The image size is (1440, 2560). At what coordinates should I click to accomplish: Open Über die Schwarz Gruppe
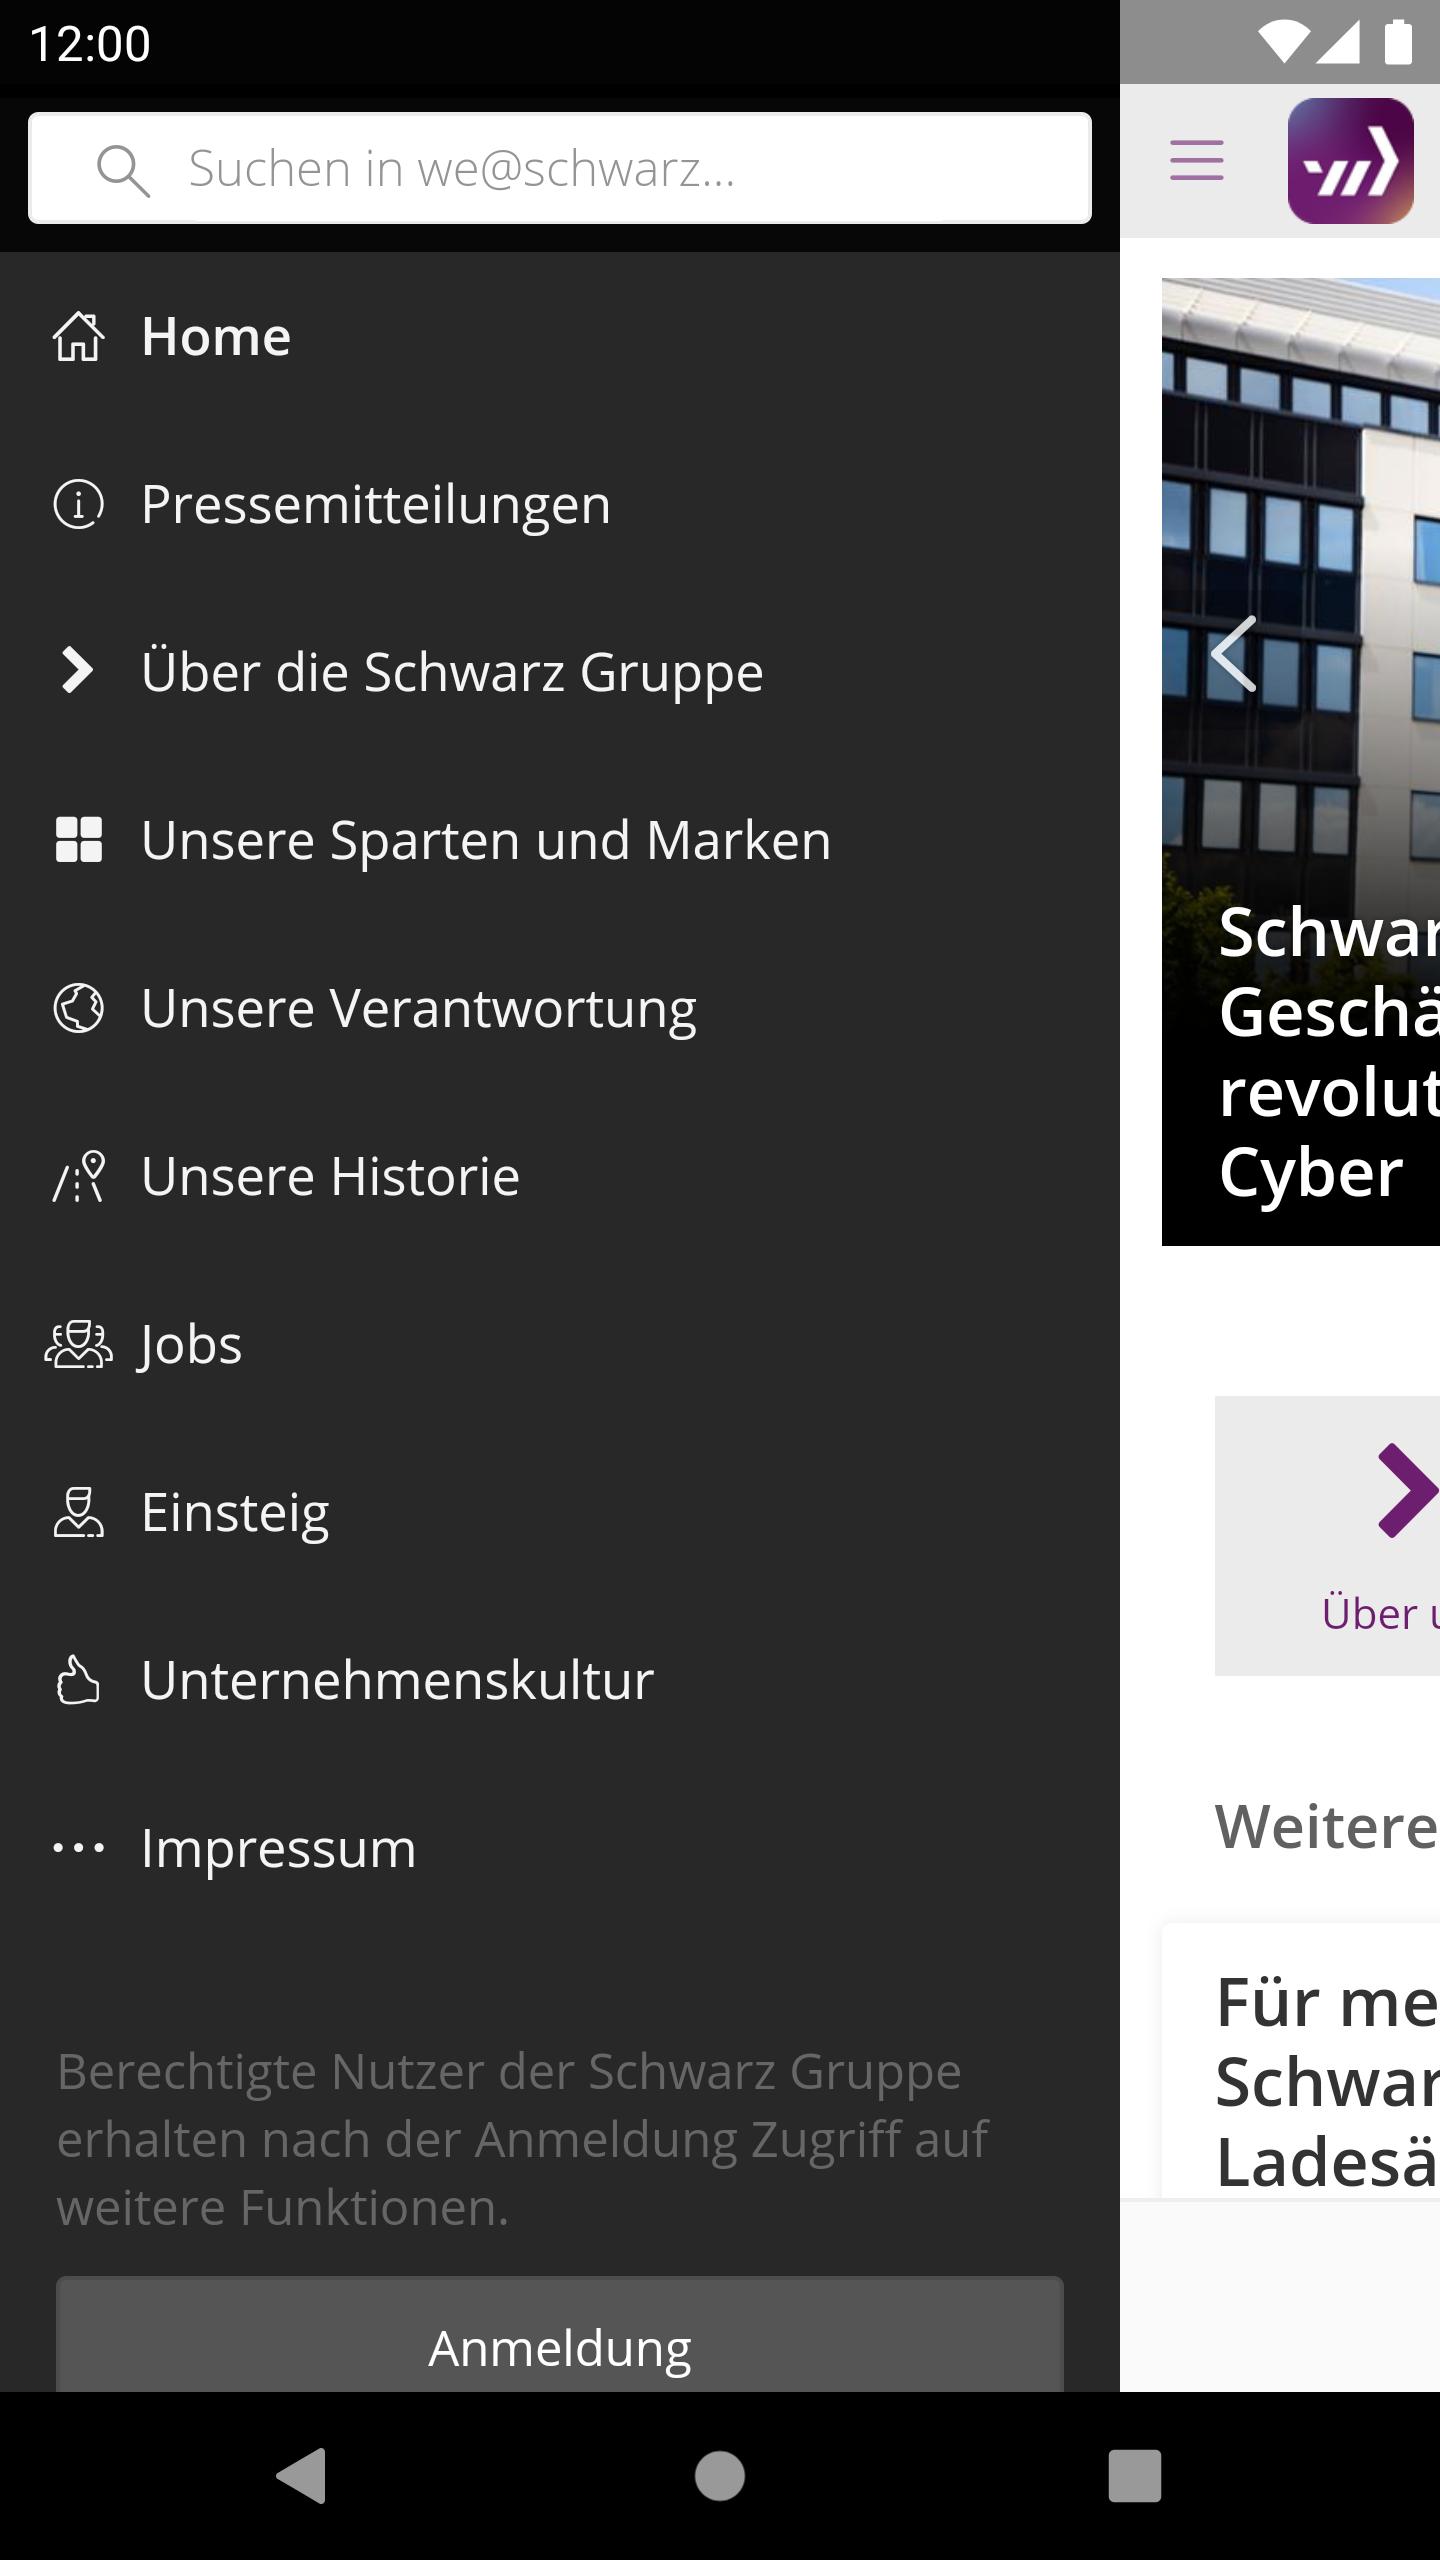560,672
